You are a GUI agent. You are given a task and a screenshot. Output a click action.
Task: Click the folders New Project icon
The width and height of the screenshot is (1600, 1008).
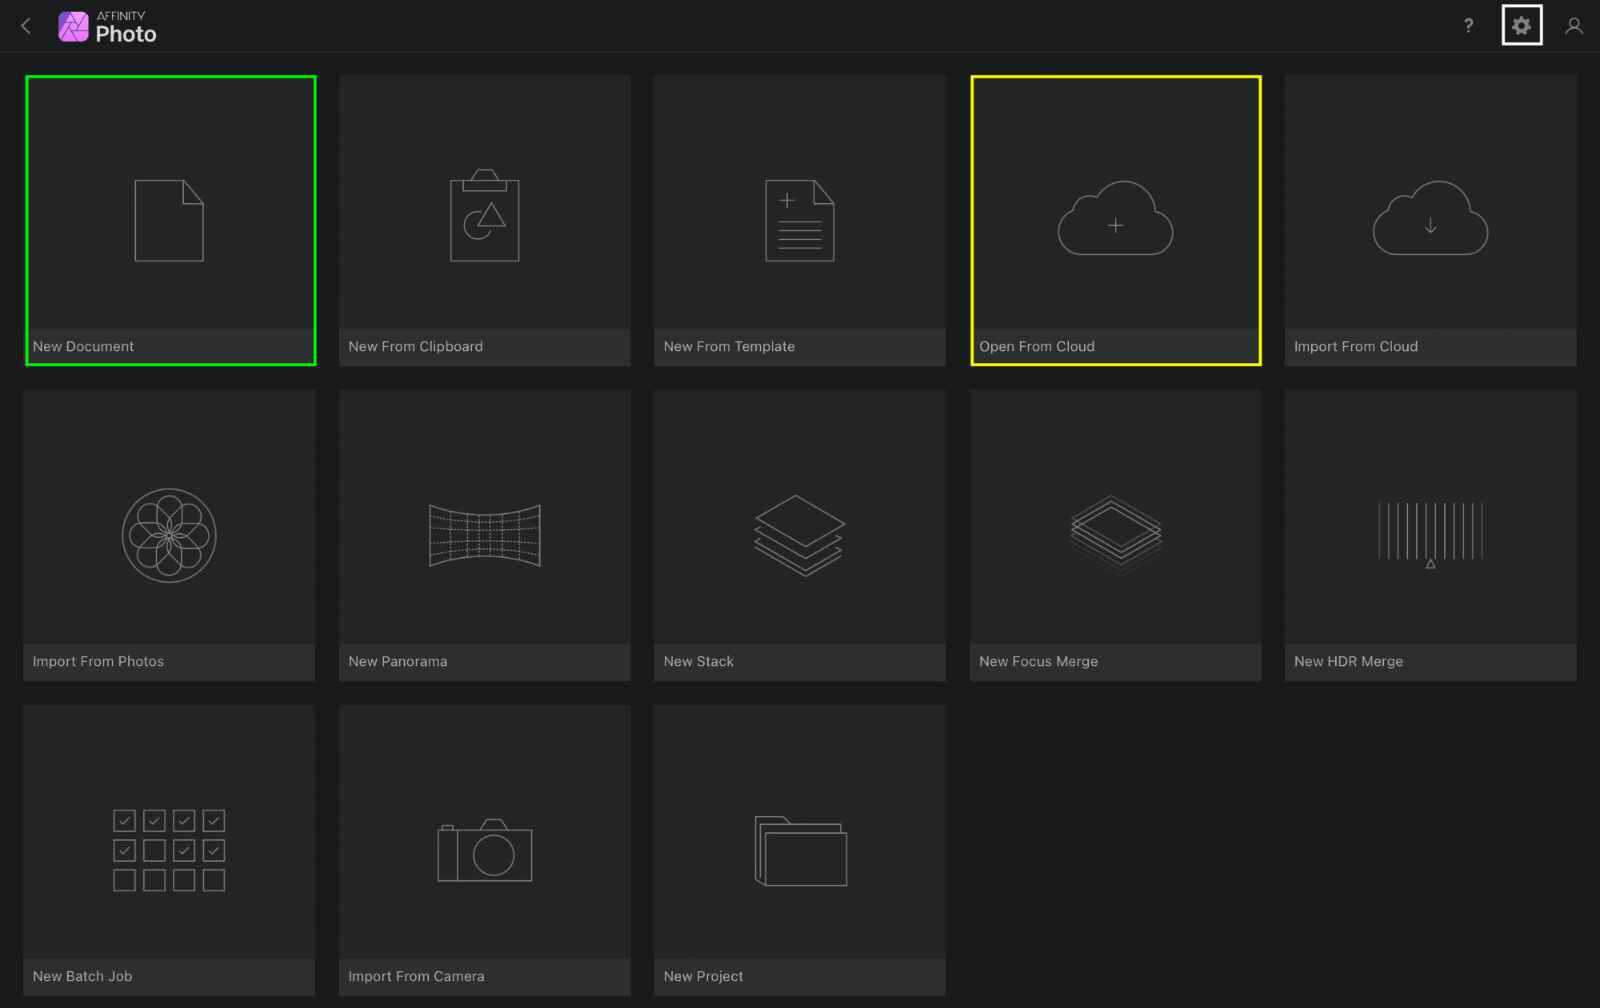point(800,851)
